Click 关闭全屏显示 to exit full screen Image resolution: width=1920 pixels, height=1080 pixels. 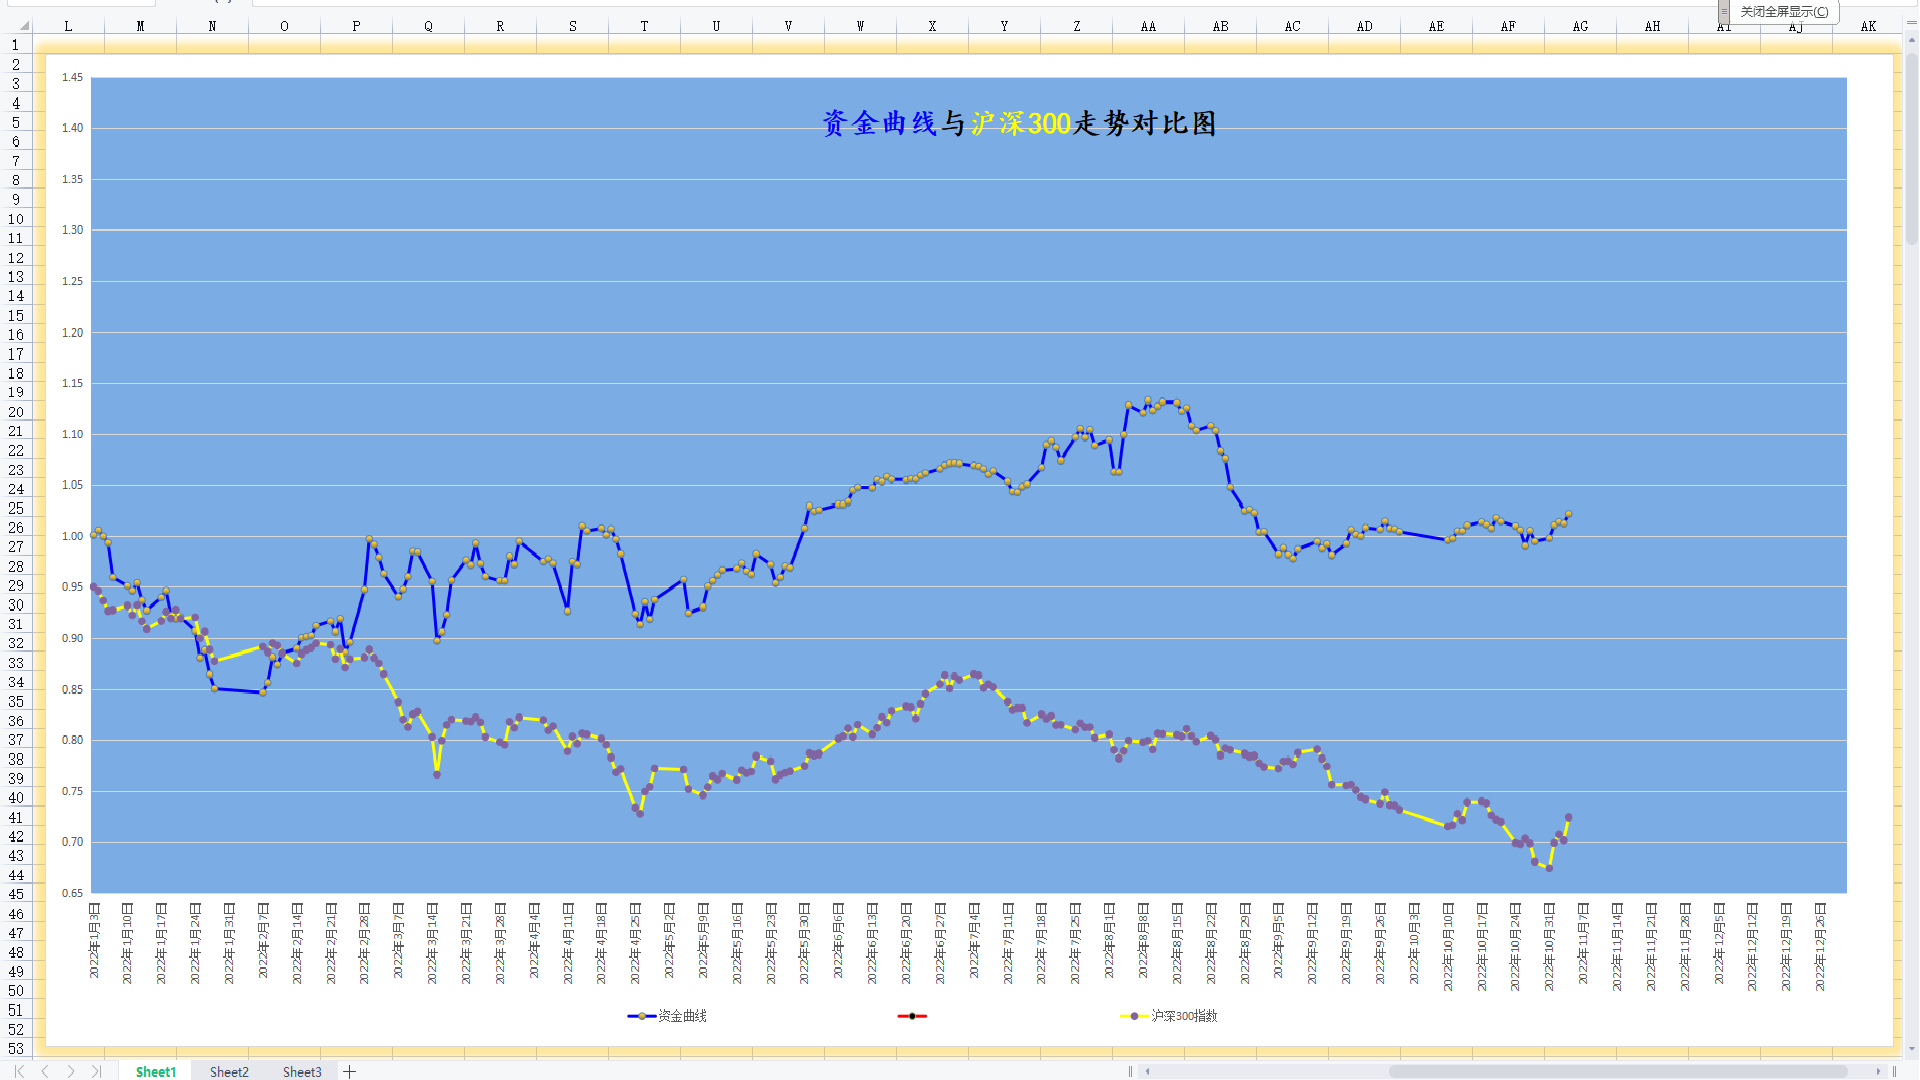(x=1784, y=12)
